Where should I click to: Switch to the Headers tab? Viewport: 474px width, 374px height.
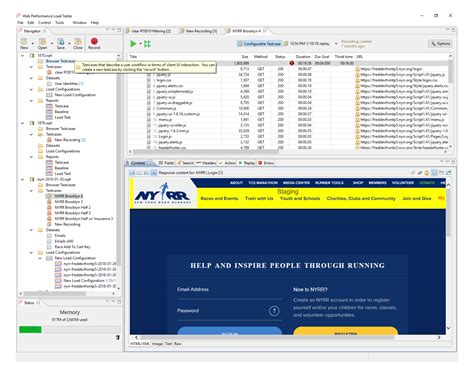coord(206,163)
